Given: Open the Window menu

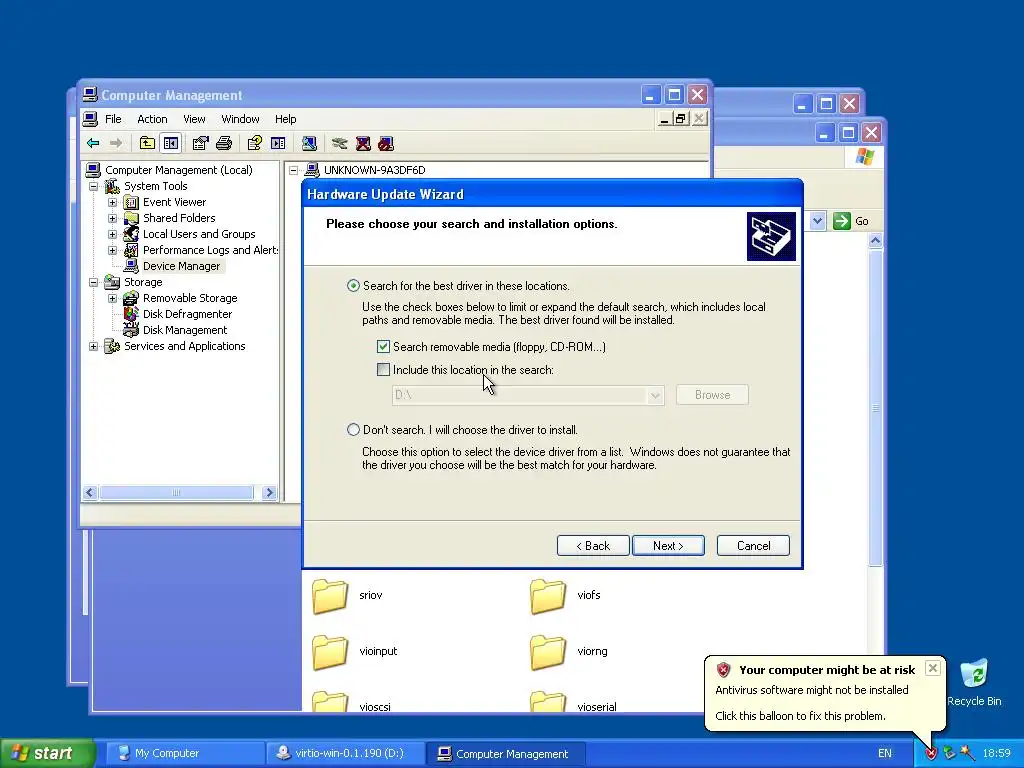Looking at the screenshot, I should point(240,119).
